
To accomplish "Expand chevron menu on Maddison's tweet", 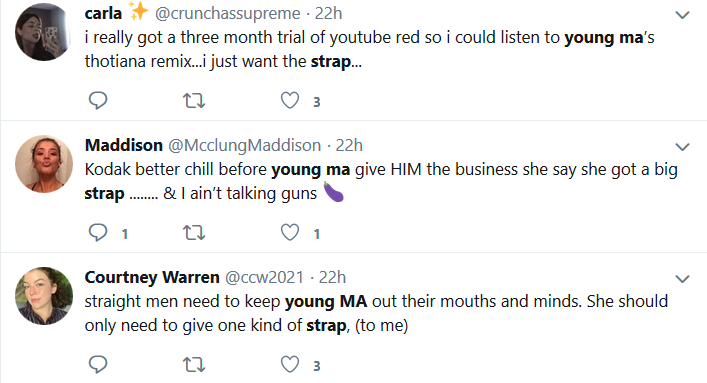I will [682, 147].
